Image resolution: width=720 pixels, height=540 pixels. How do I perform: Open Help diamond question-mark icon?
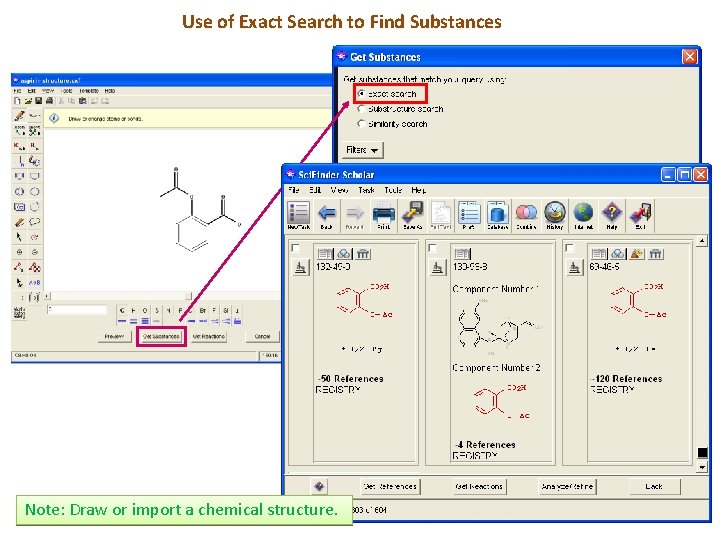(x=612, y=215)
